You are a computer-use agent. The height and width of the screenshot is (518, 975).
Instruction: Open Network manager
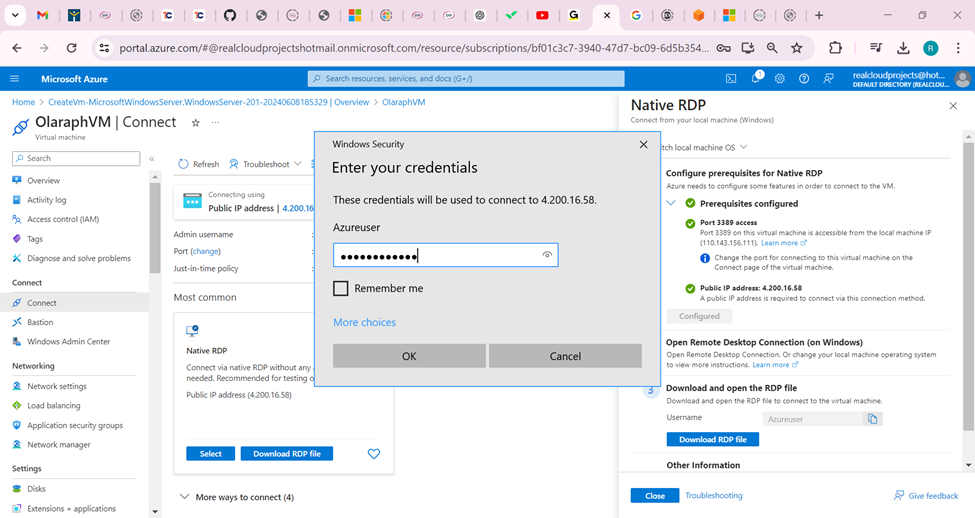(x=58, y=445)
